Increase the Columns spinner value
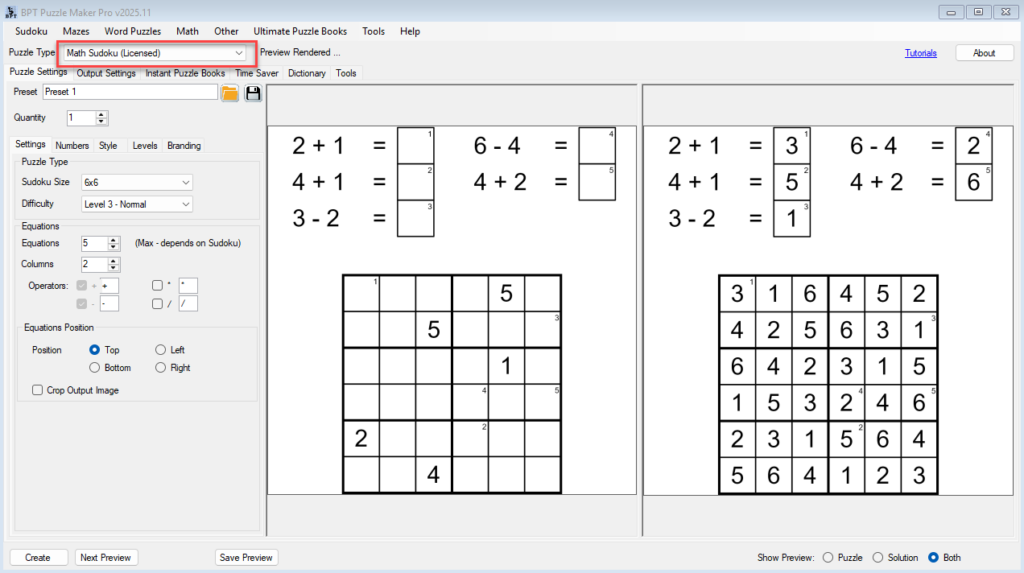This screenshot has width=1024, height=573. [x=113, y=261]
